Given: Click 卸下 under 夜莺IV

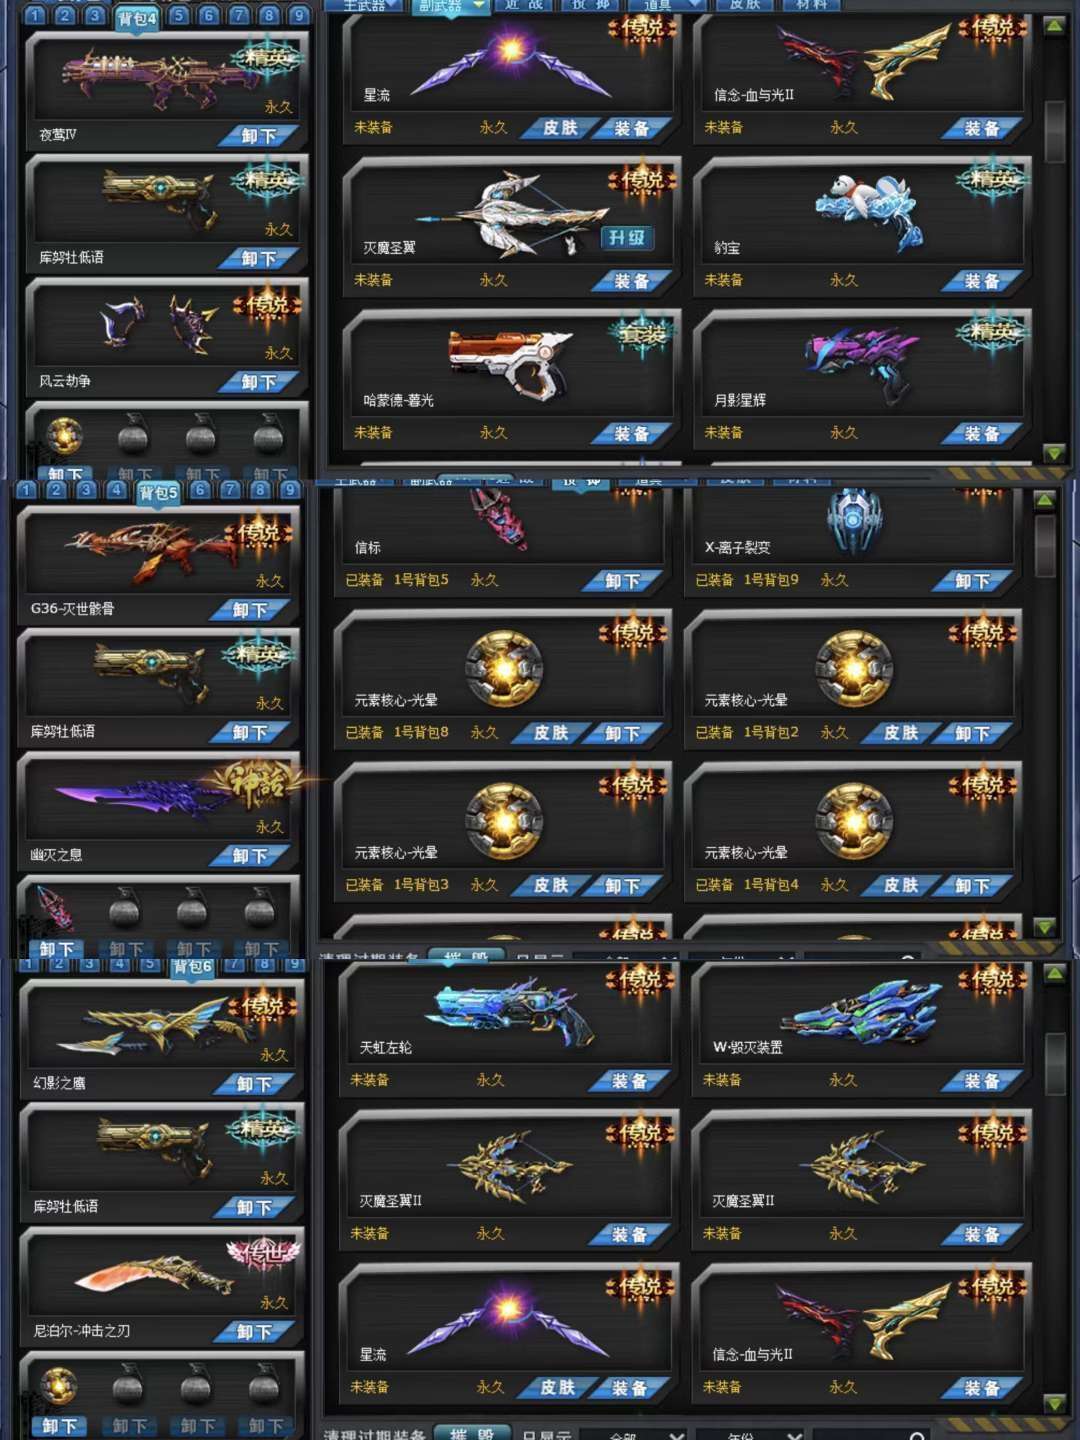Looking at the screenshot, I should coord(258,136).
